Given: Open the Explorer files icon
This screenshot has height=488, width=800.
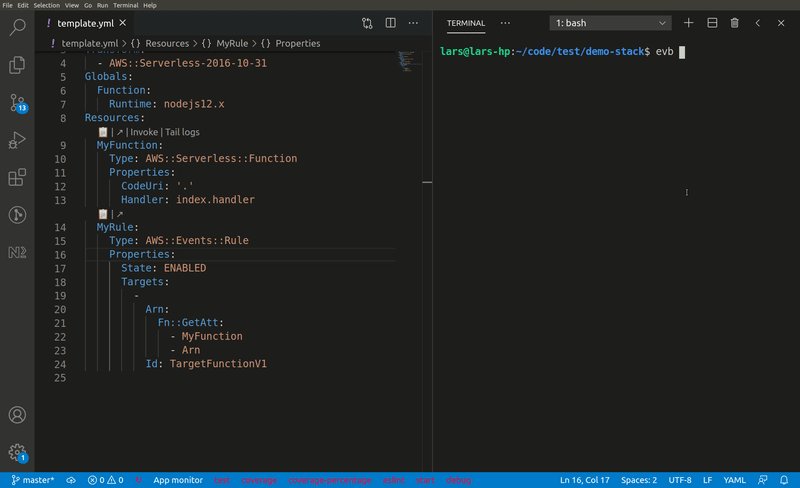Looking at the screenshot, I should click(17, 65).
